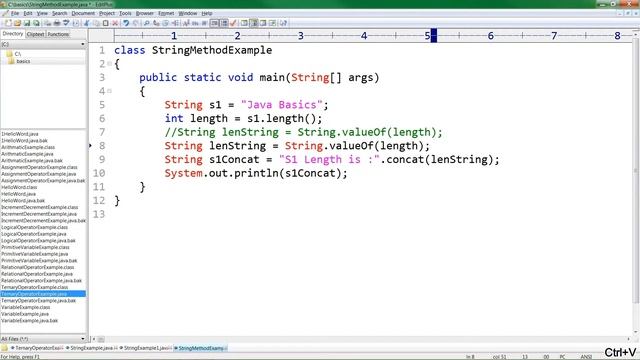Click the folder icon beside document tabs

[x=4, y=348]
